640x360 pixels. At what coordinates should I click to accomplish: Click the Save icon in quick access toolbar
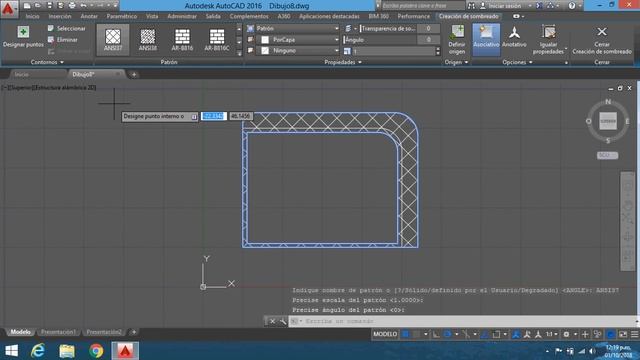(x=49, y=6)
